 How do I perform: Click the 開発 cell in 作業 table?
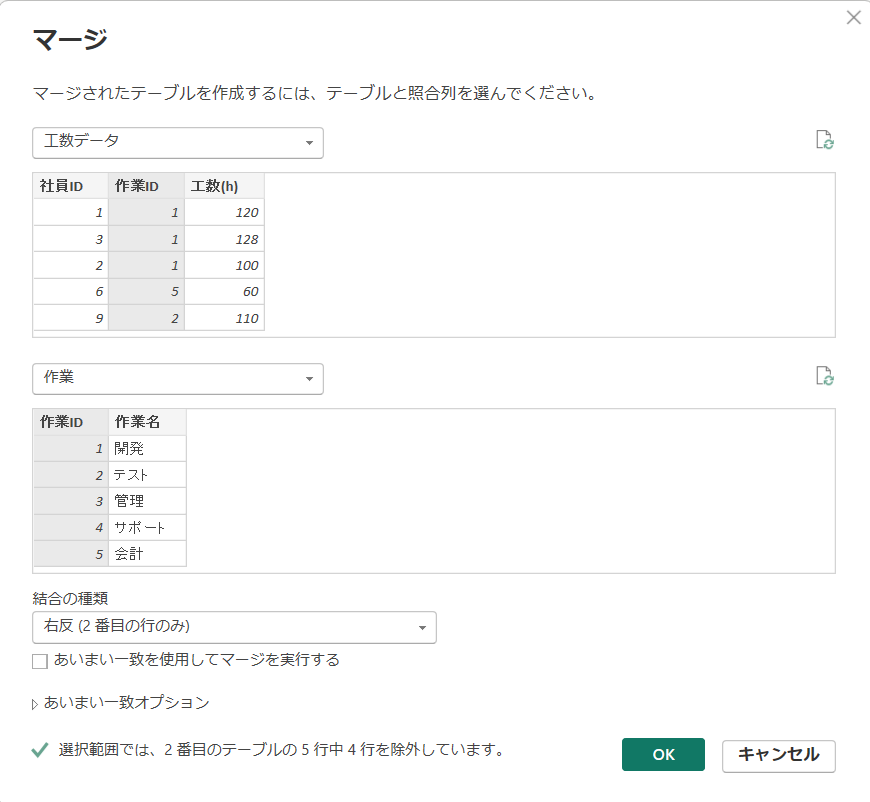tap(147, 449)
